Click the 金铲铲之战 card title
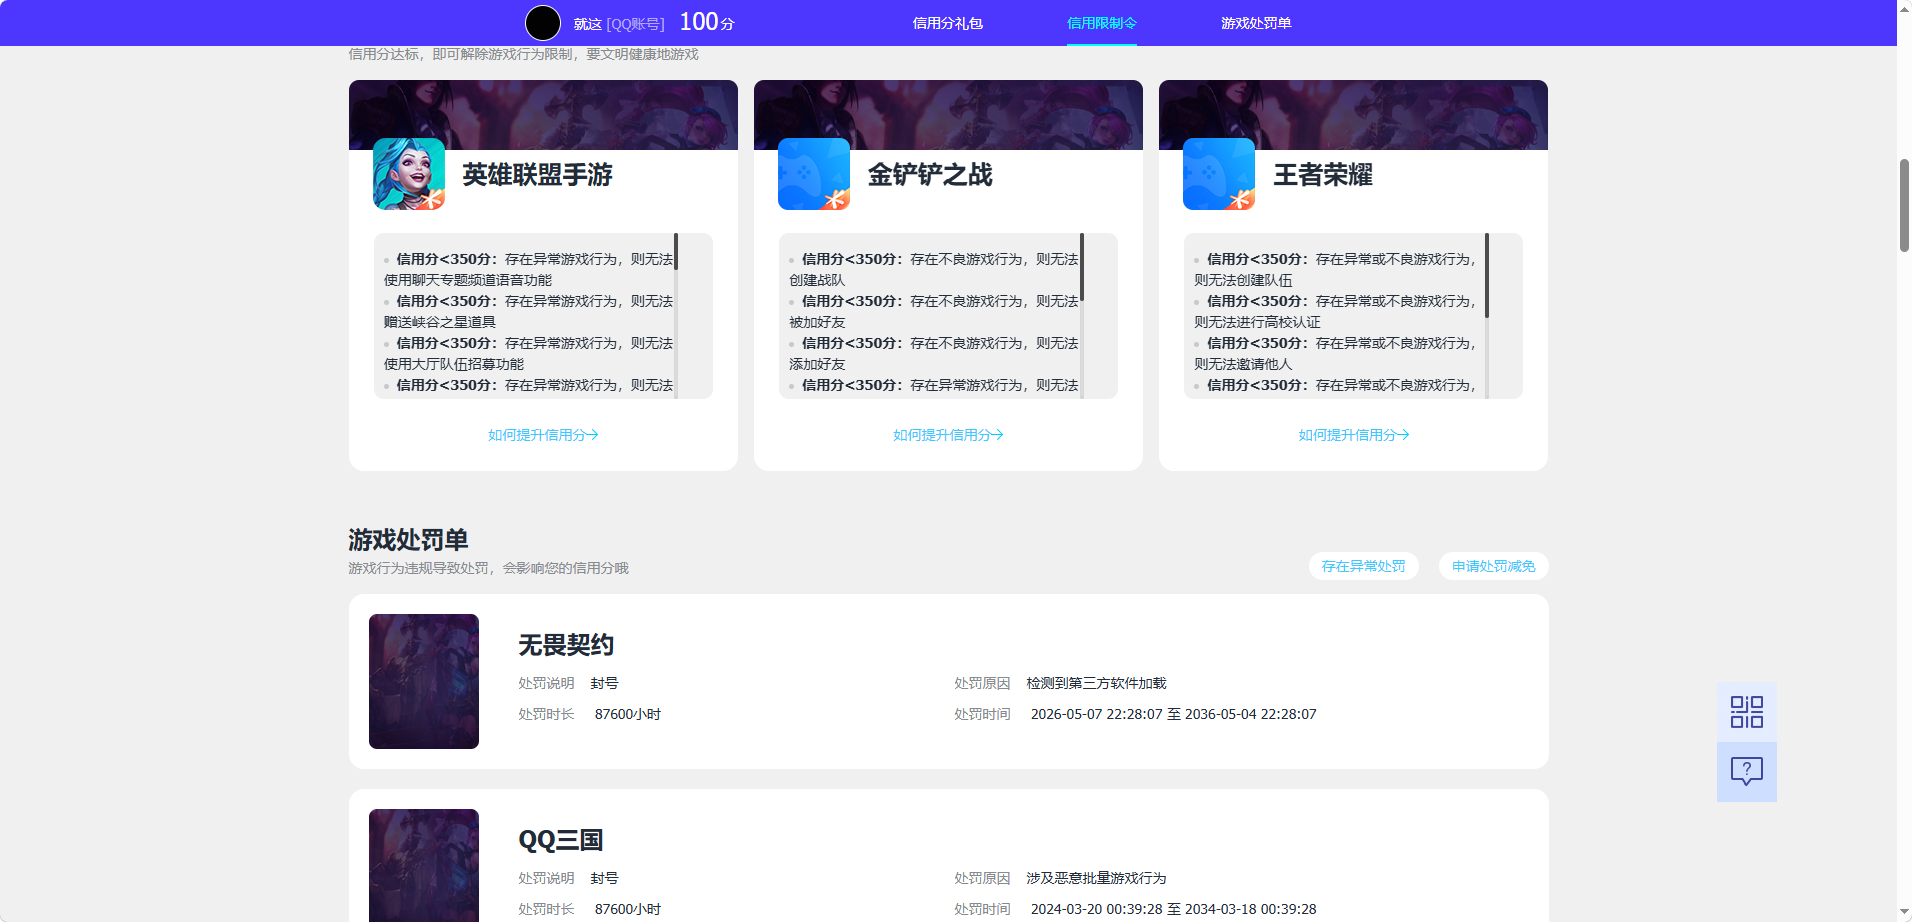 (x=930, y=175)
